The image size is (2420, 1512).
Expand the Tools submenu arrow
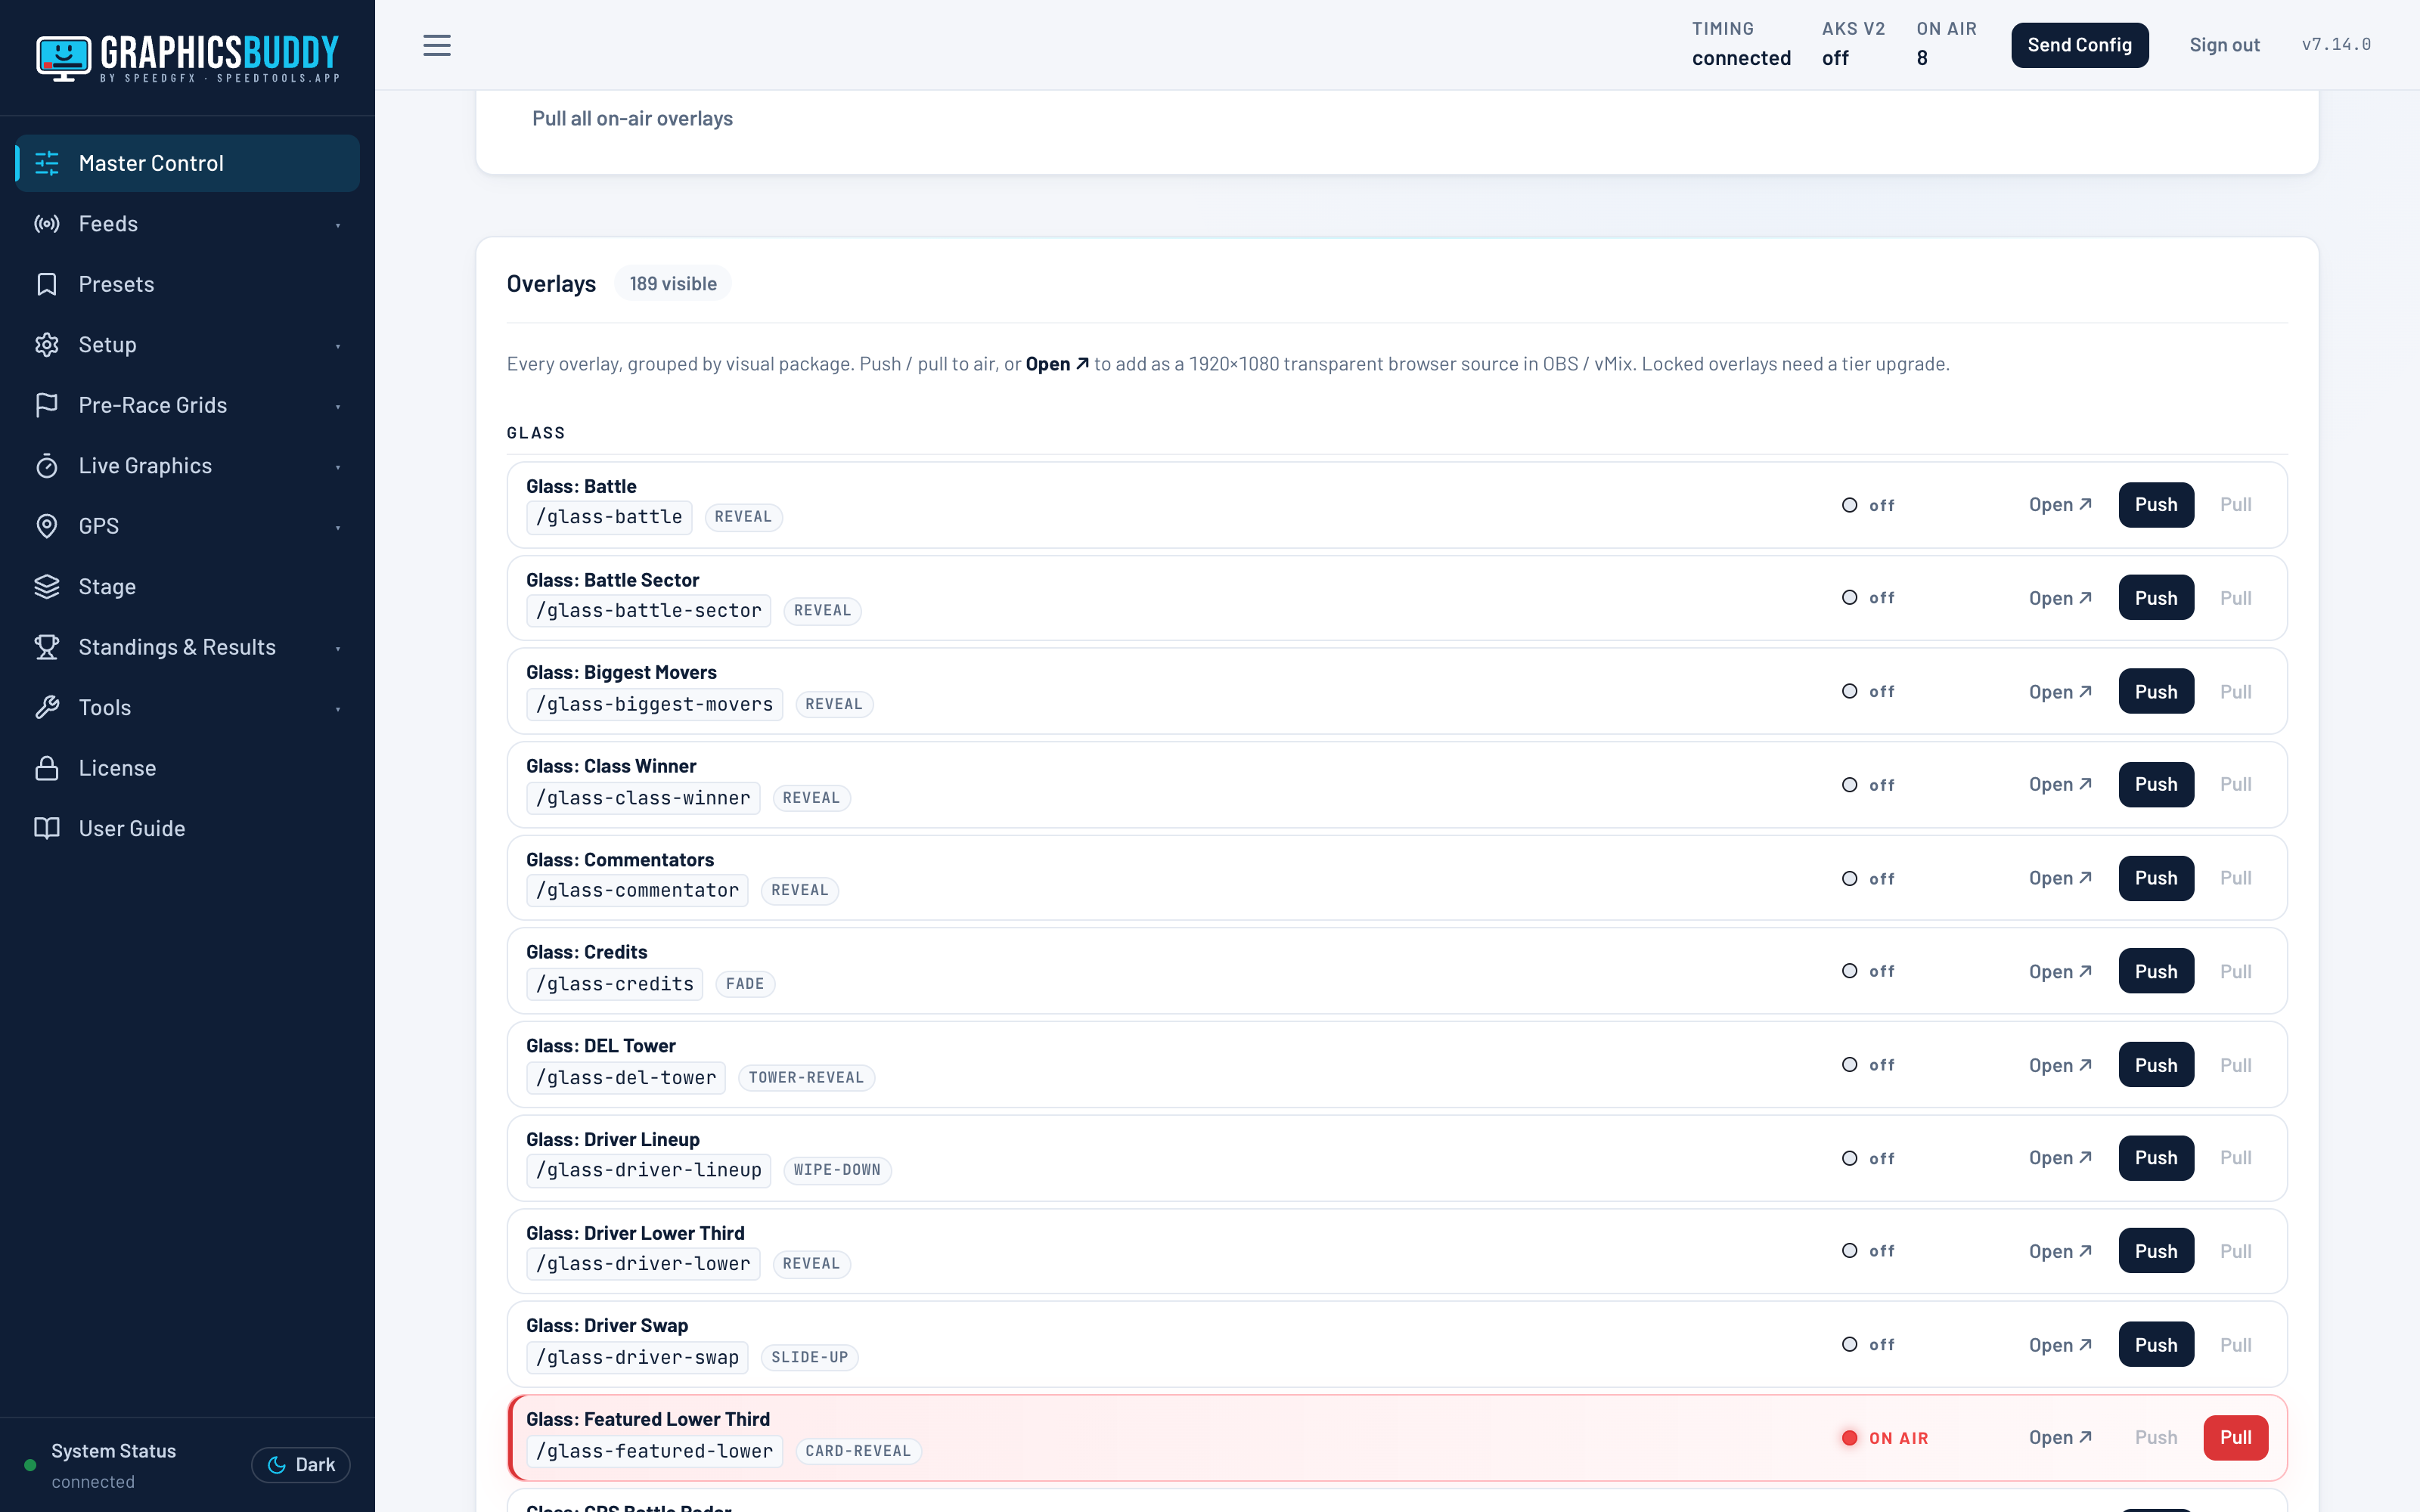coord(338,709)
